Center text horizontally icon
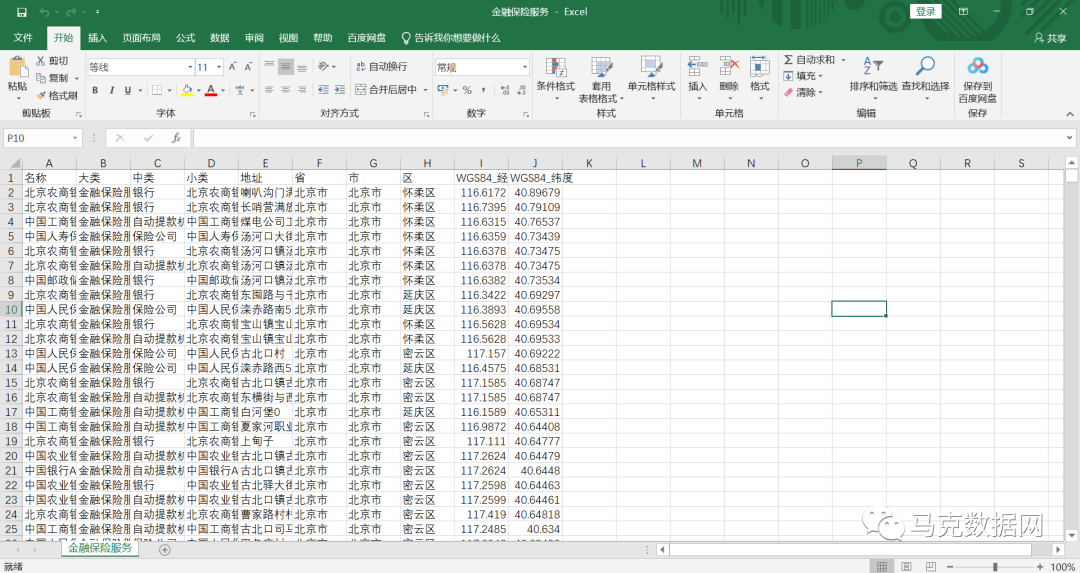Viewport: 1080px width, 573px height. (x=285, y=90)
